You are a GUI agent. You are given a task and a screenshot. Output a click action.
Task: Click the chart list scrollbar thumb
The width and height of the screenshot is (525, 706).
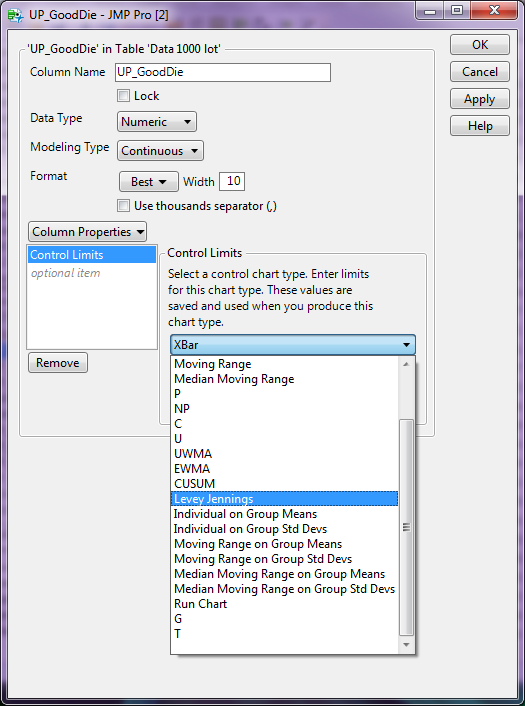406,527
